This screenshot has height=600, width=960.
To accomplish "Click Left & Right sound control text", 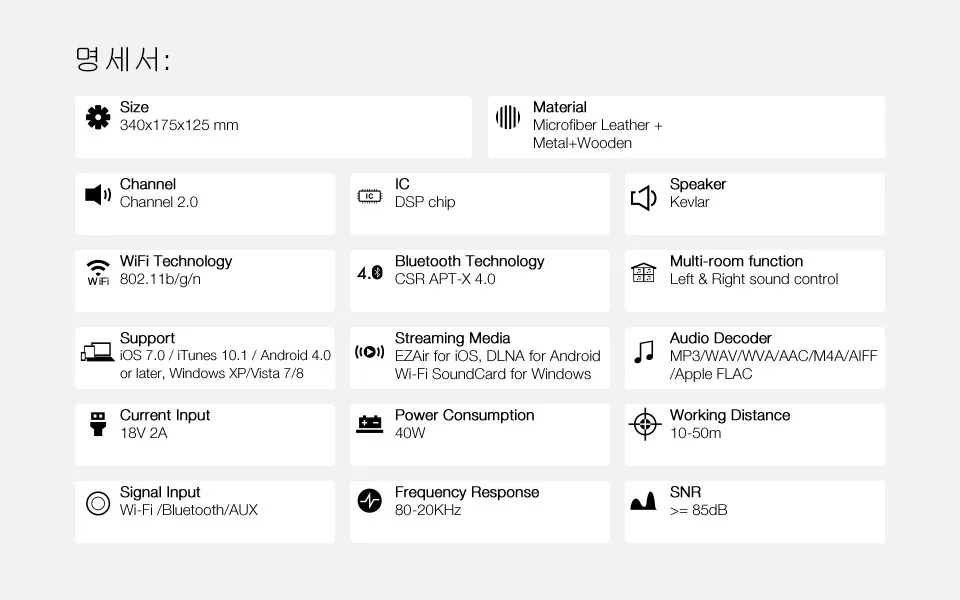I will pyautogui.click(x=754, y=279).
